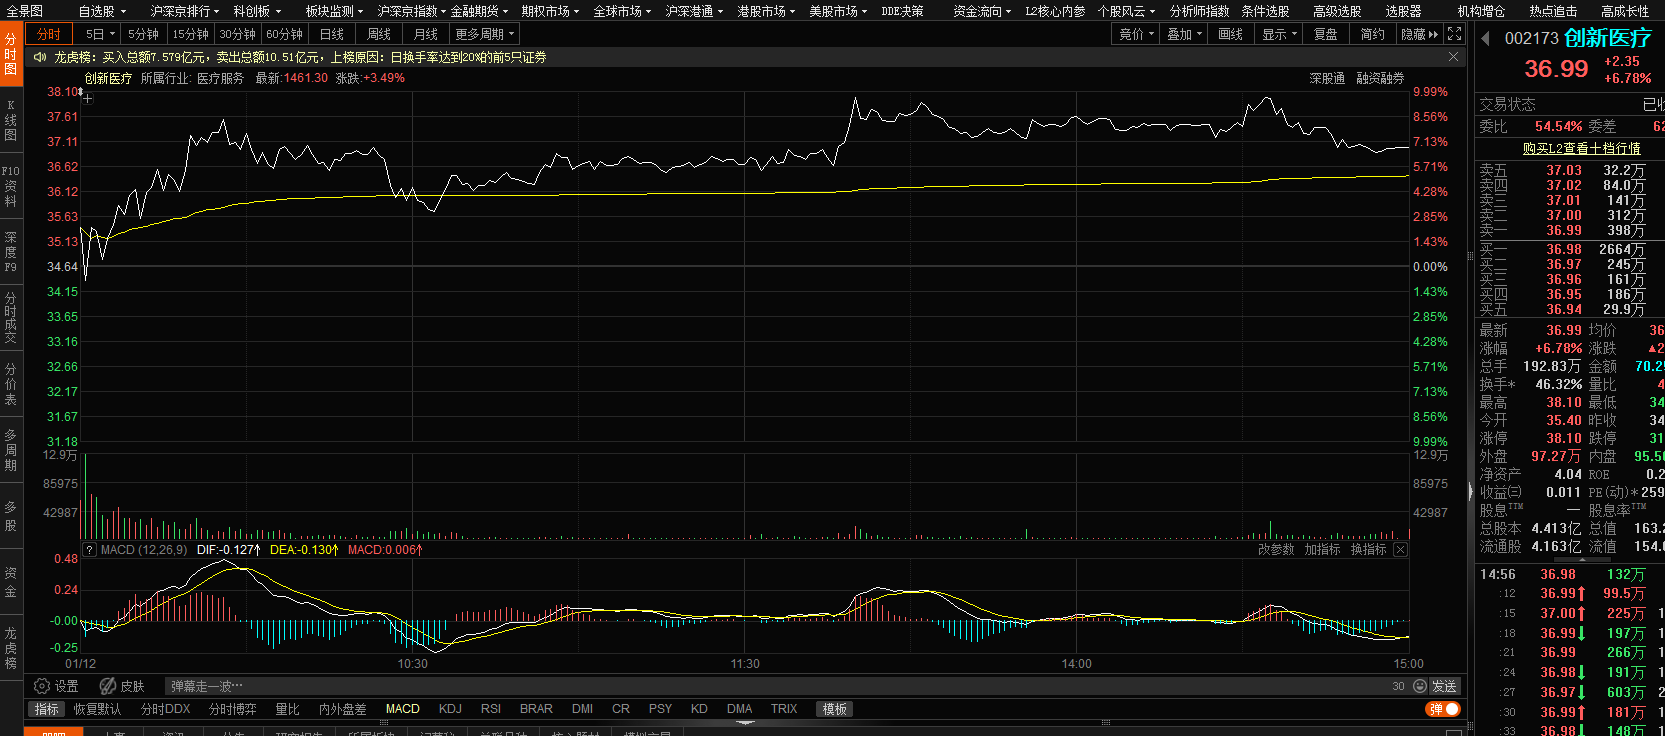Click the plus icon at chart top-left
1665x736 pixels.
tap(88, 99)
